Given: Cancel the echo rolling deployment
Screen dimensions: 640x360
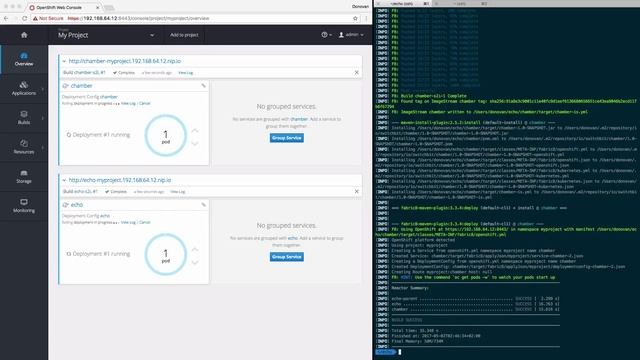Looking at the screenshot, I should (144, 222).
